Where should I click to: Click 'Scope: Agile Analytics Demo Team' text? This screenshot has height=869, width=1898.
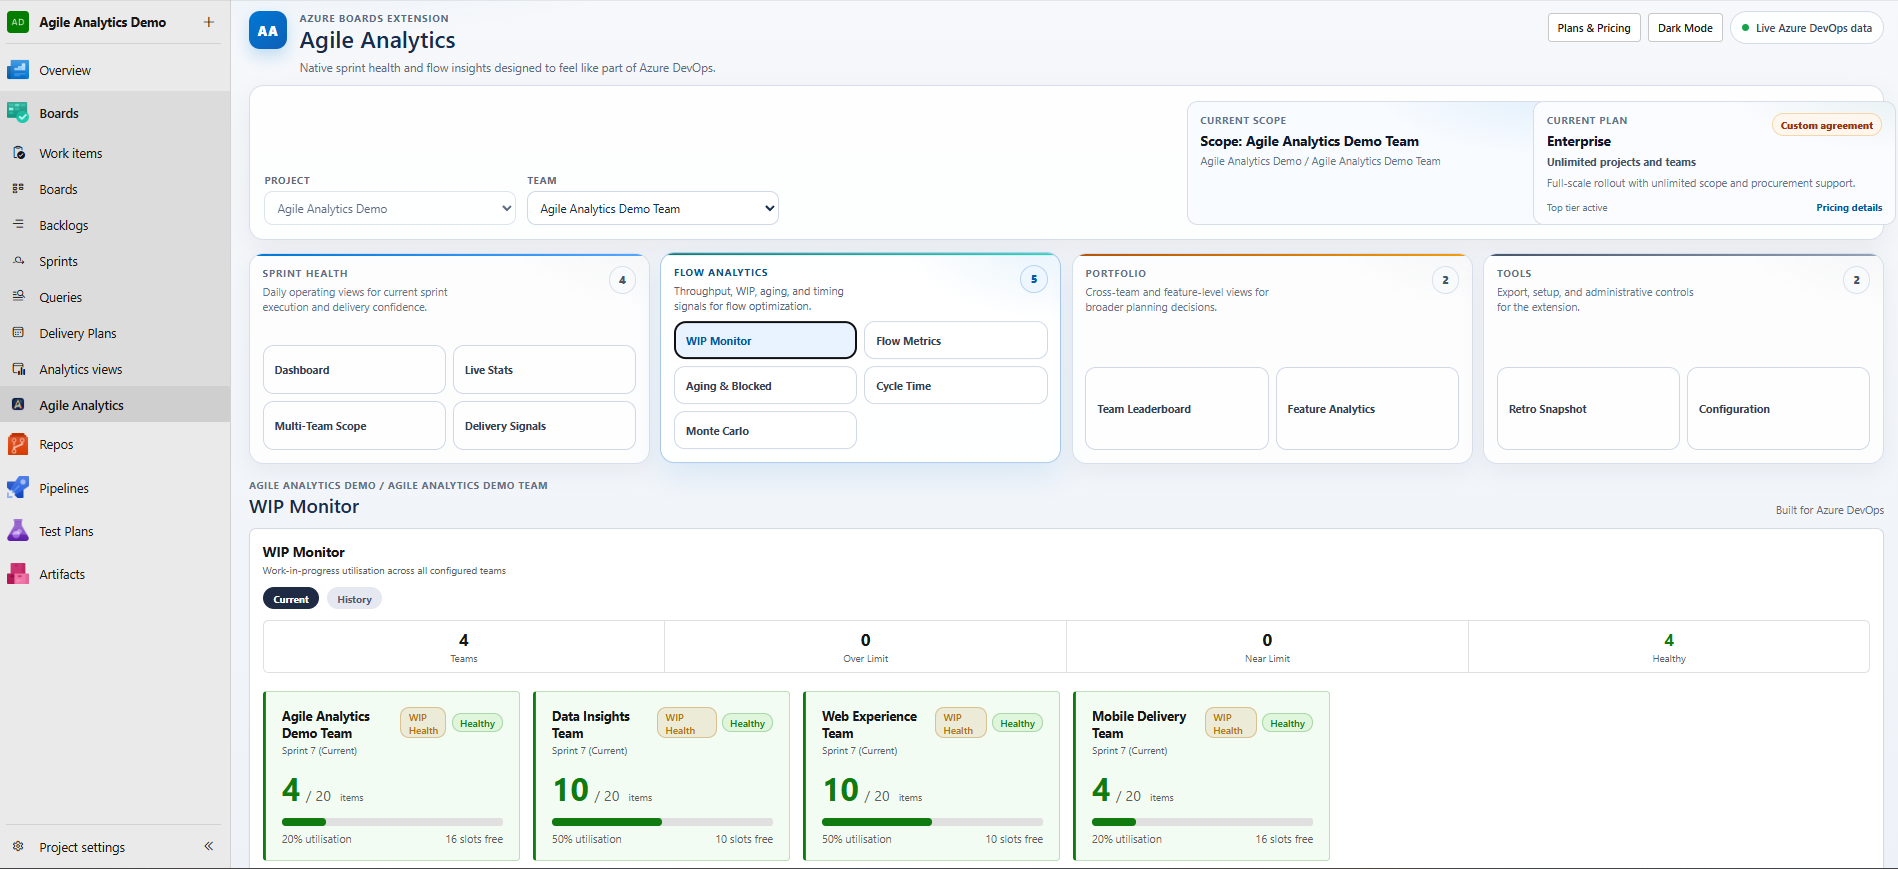point(1309,141)
